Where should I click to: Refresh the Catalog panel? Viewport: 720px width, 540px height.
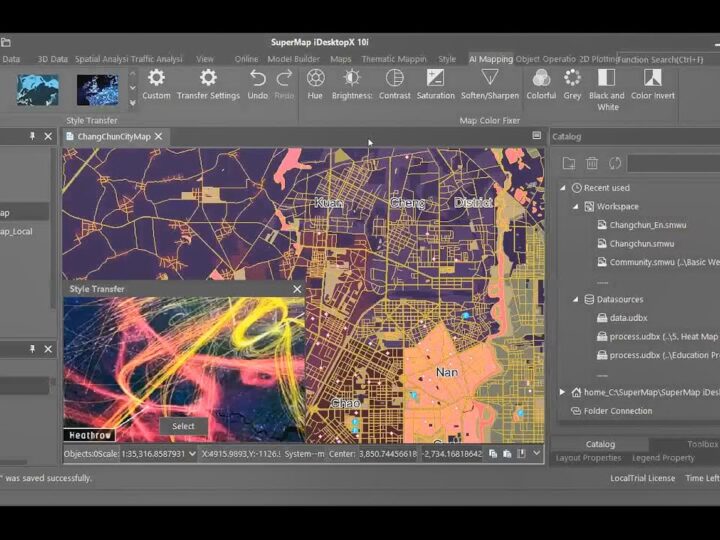pyautogui.click(x=615, y=163)
